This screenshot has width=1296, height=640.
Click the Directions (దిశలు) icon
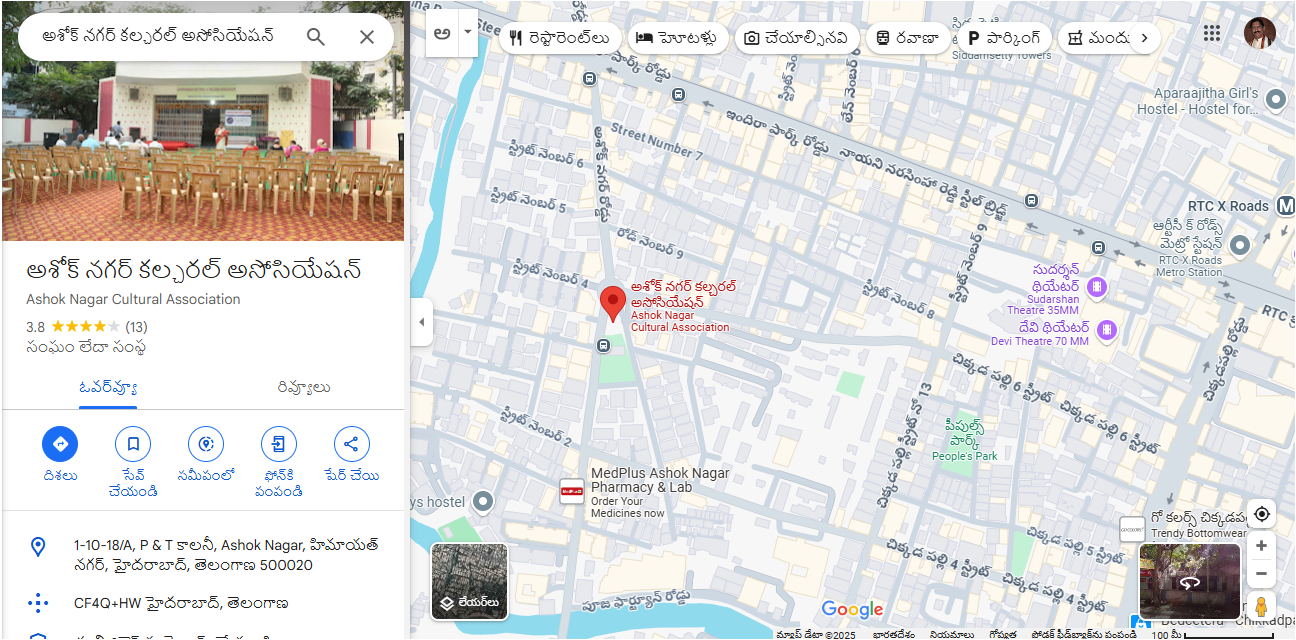60,444
